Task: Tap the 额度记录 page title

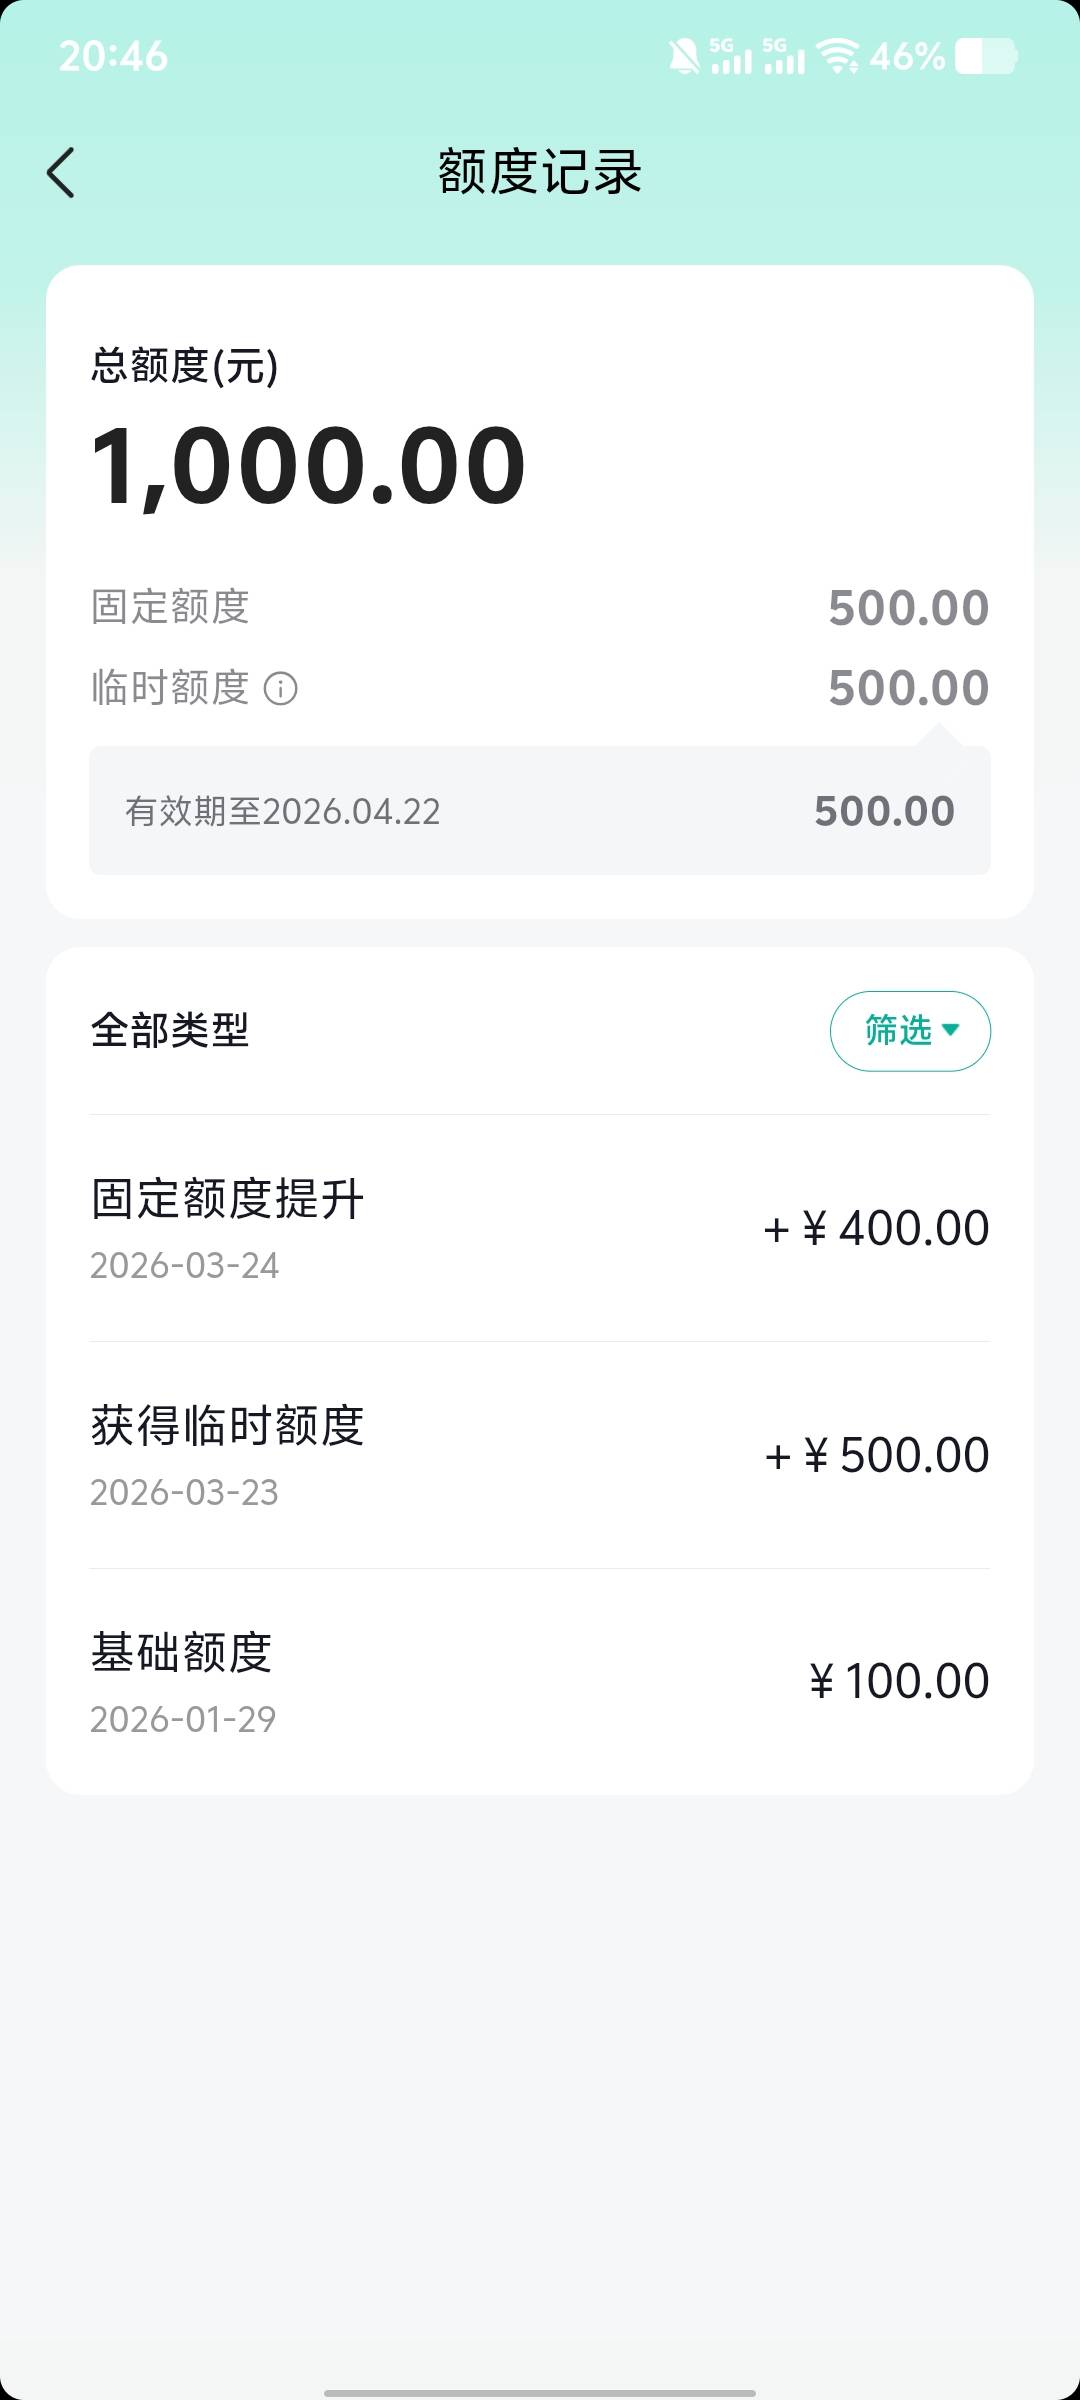Action: (540, 172)
